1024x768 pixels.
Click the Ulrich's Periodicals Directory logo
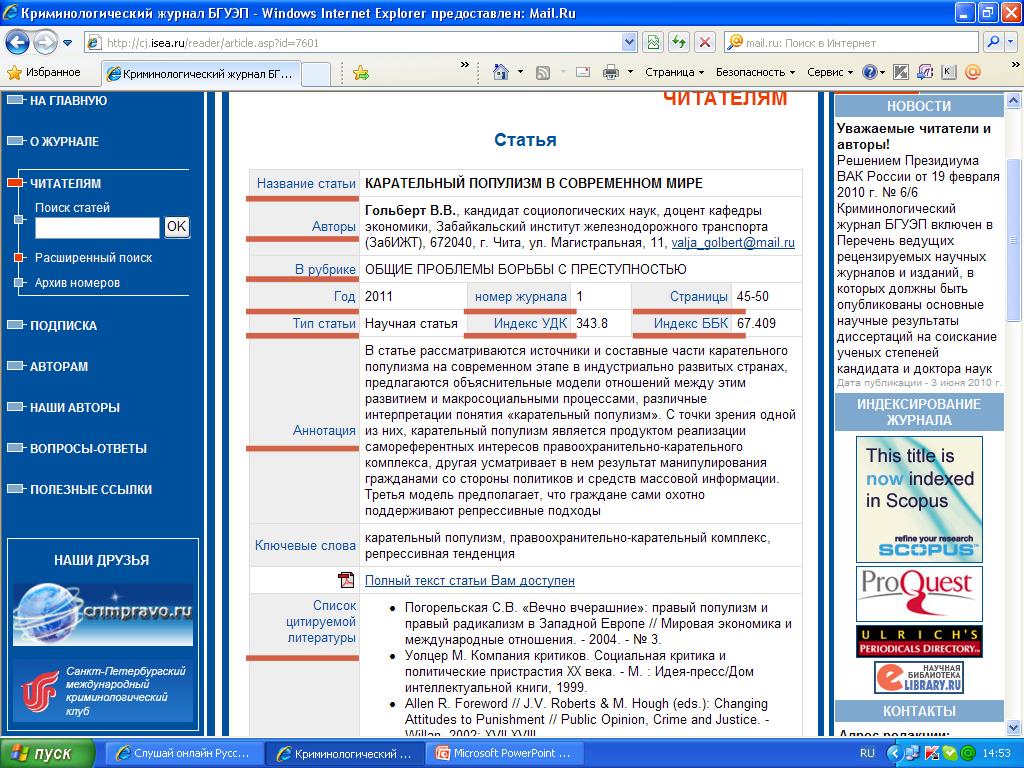click(x=919, y=641)
